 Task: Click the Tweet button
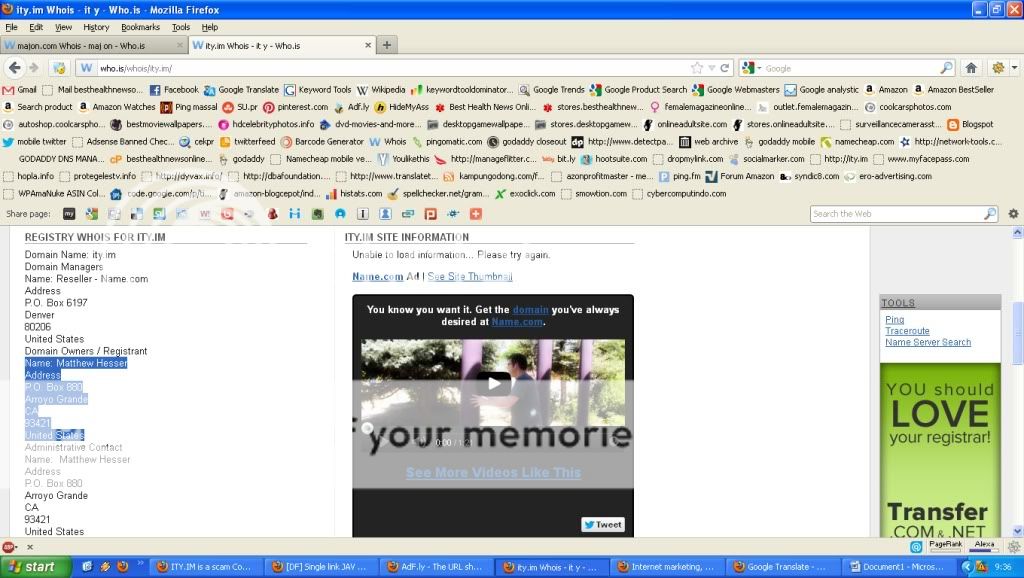pos(603,524)
